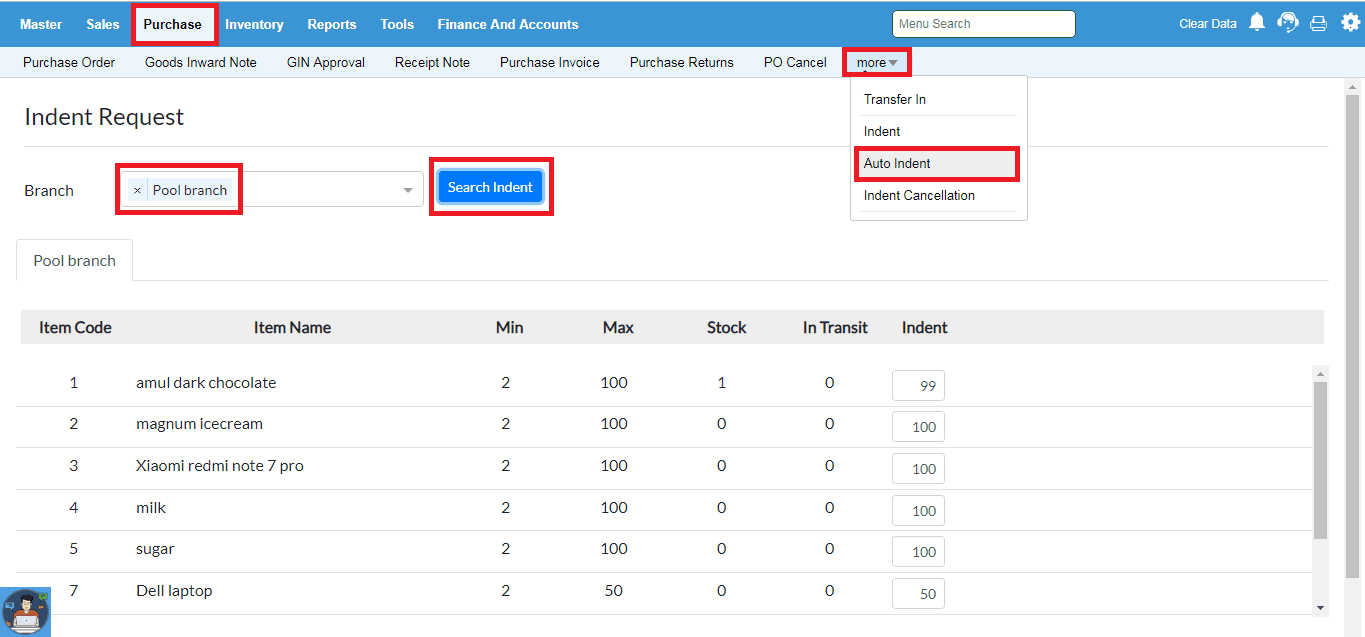Click the Search Indent button

tap(490, 187)
